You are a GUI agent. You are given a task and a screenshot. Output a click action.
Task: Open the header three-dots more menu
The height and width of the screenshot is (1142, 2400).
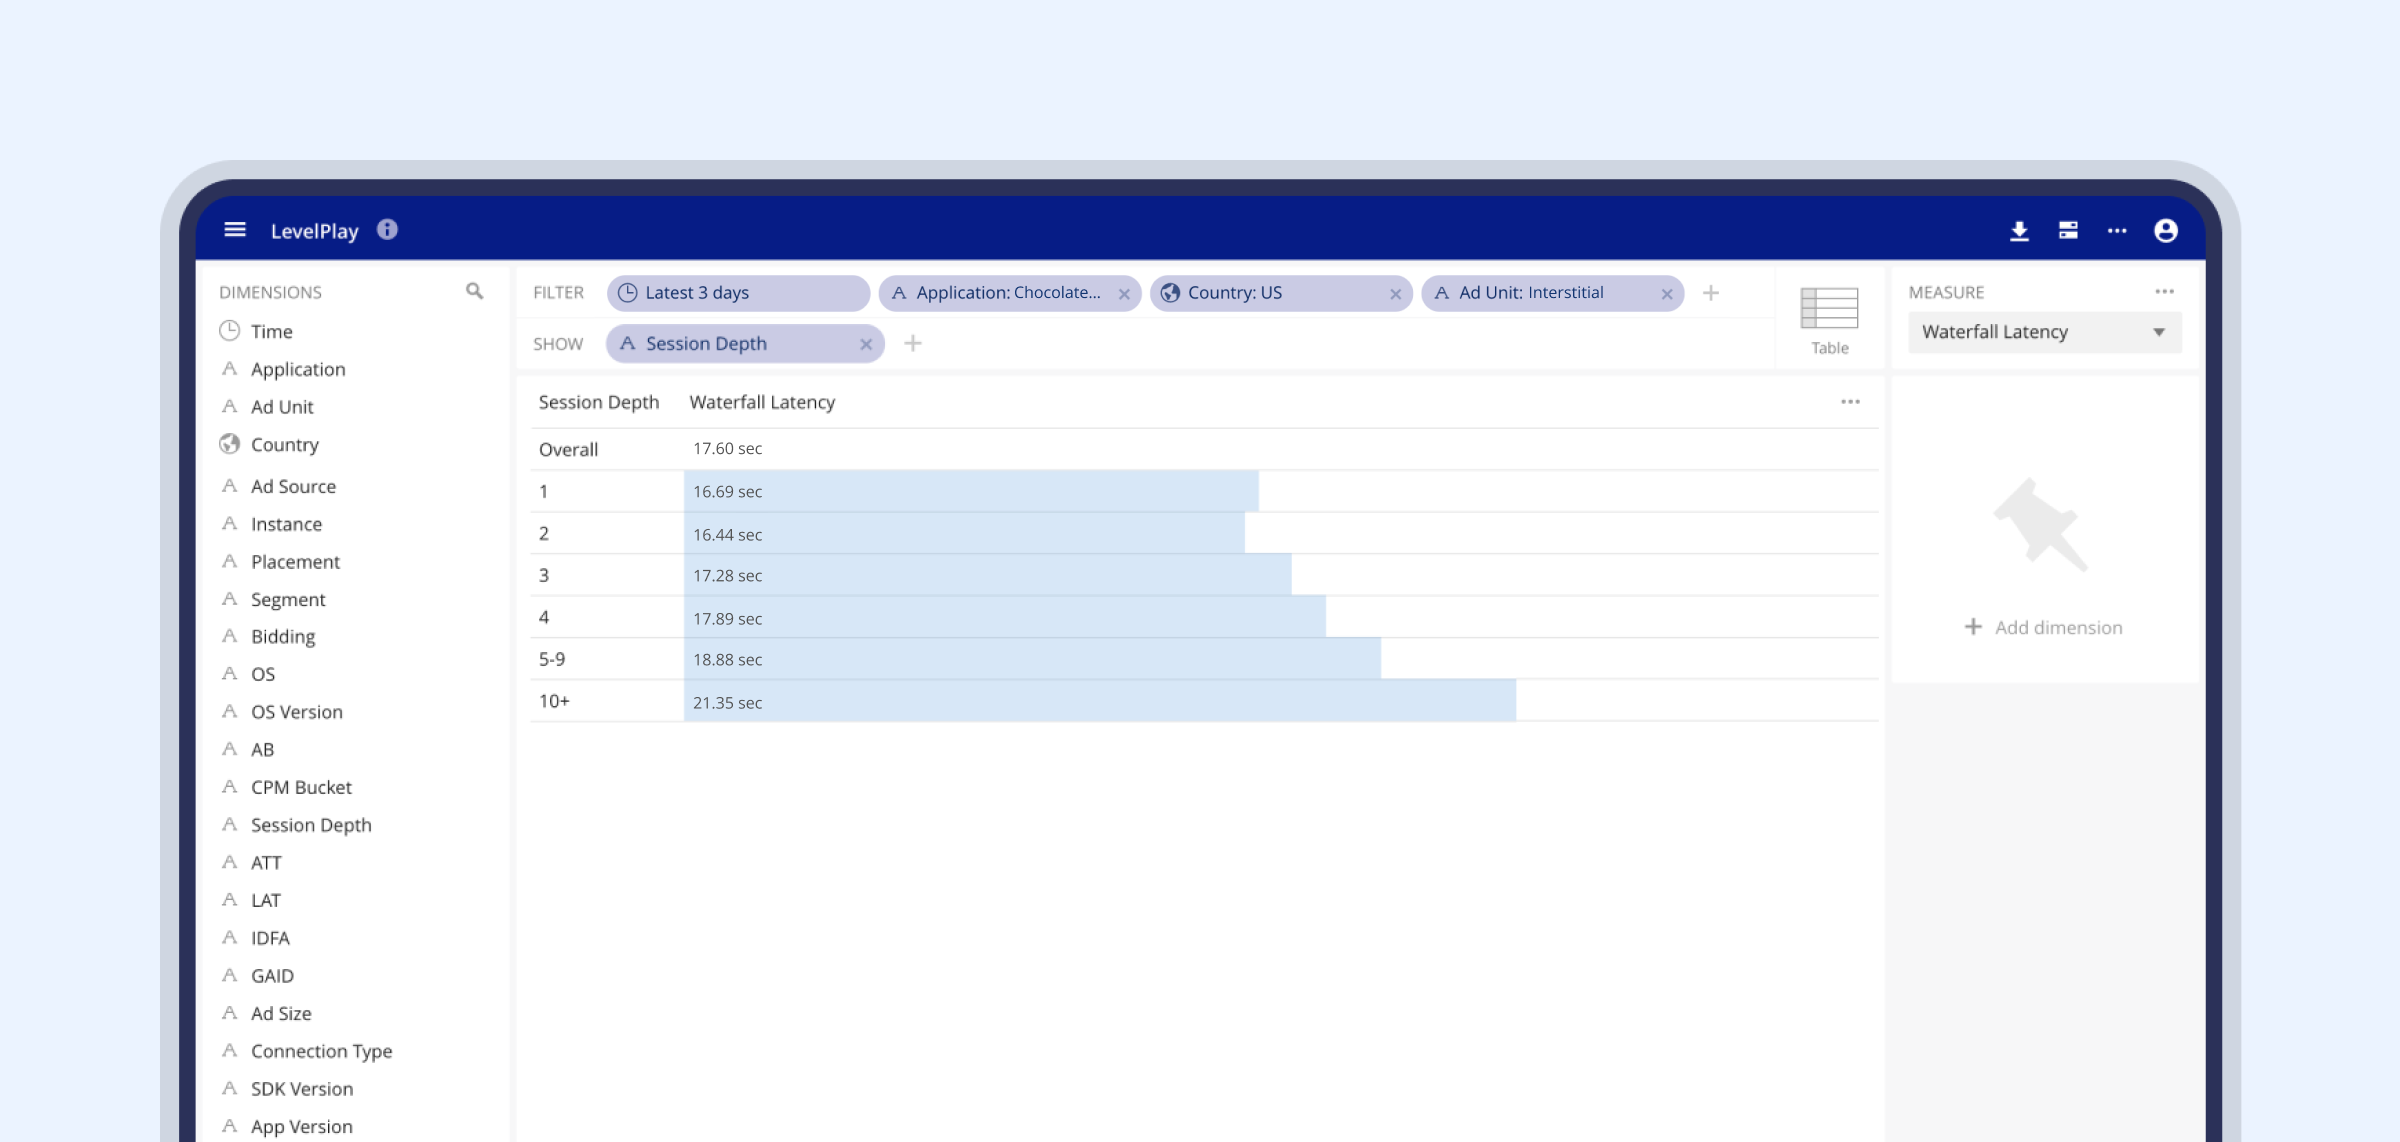click(2117, 231)
